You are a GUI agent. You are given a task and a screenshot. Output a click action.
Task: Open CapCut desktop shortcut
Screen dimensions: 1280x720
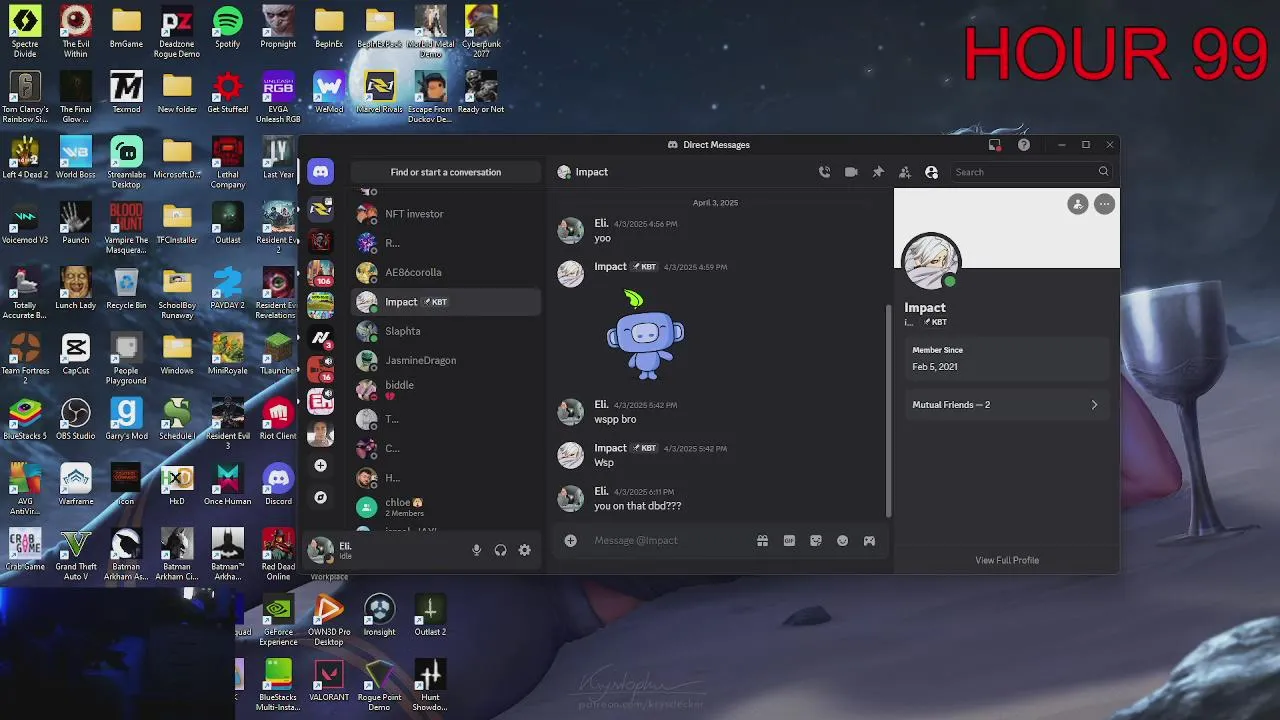(75, 354)
